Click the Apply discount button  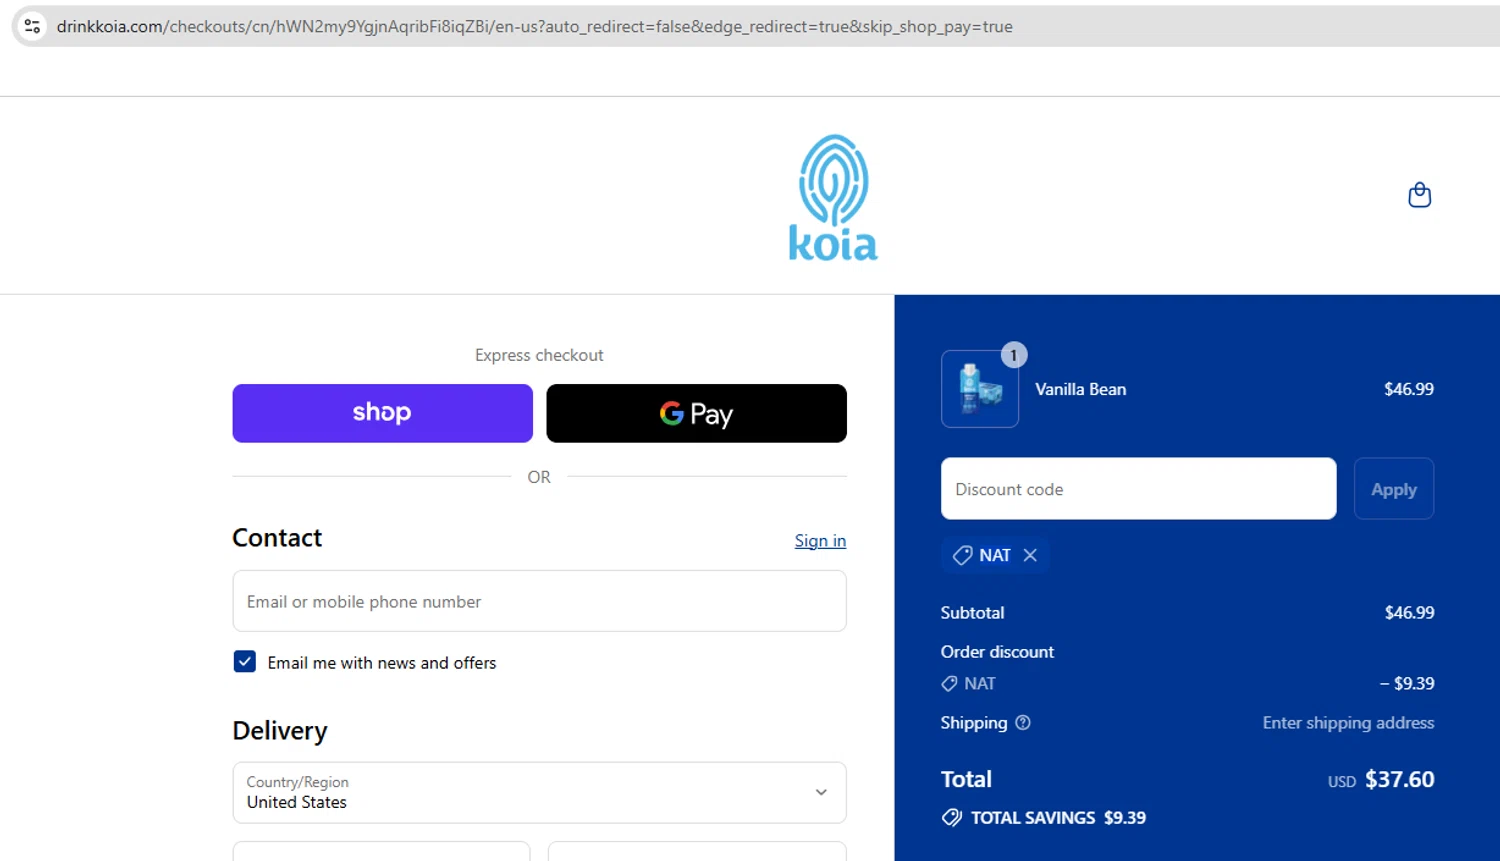coord(1394,489)
